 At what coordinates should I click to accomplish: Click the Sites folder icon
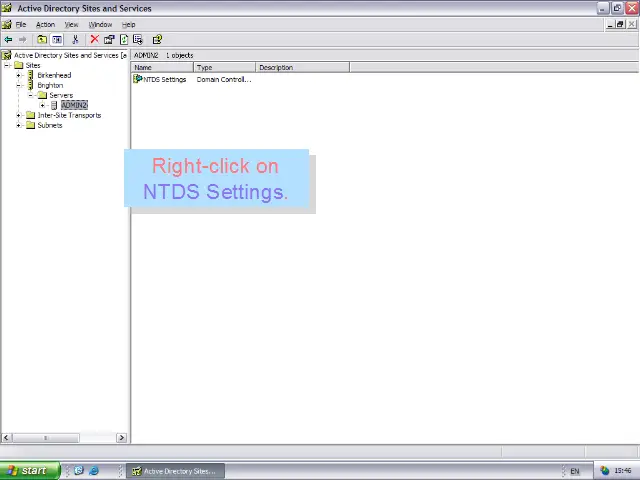19,65
